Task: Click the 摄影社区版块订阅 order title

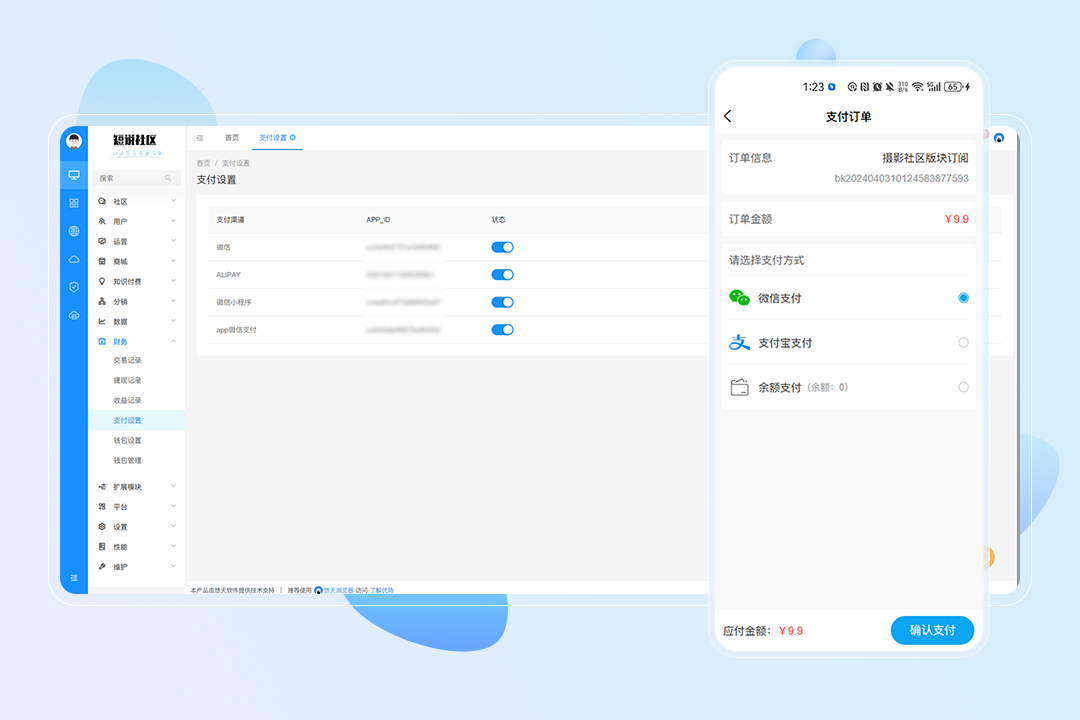Action: click(925, 158)
